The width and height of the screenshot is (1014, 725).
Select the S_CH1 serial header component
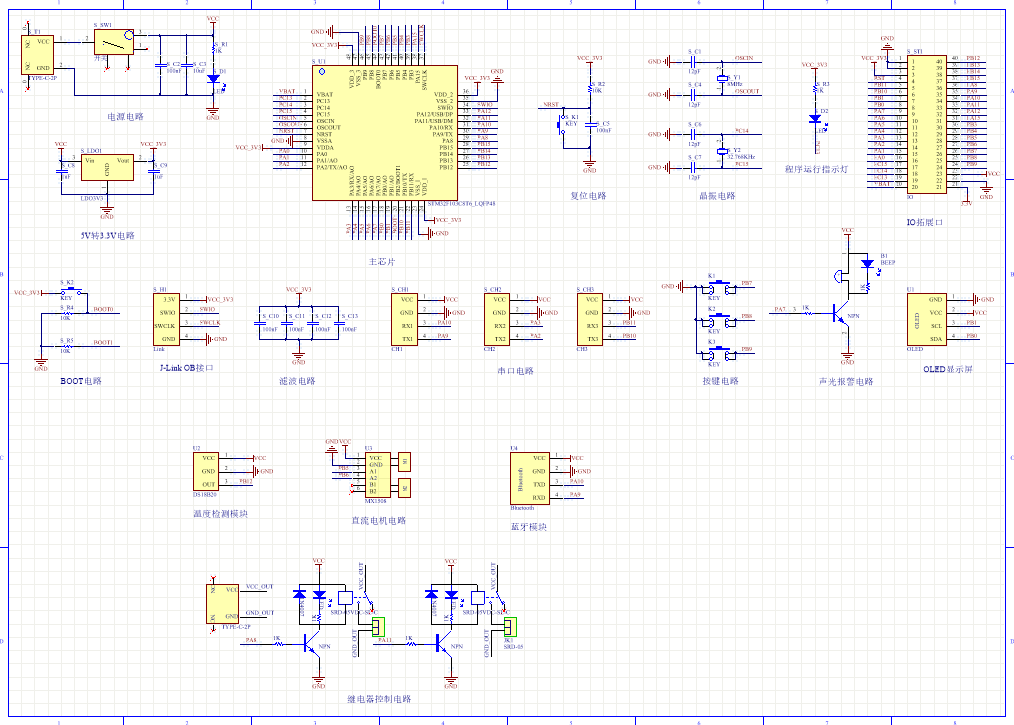404,319
